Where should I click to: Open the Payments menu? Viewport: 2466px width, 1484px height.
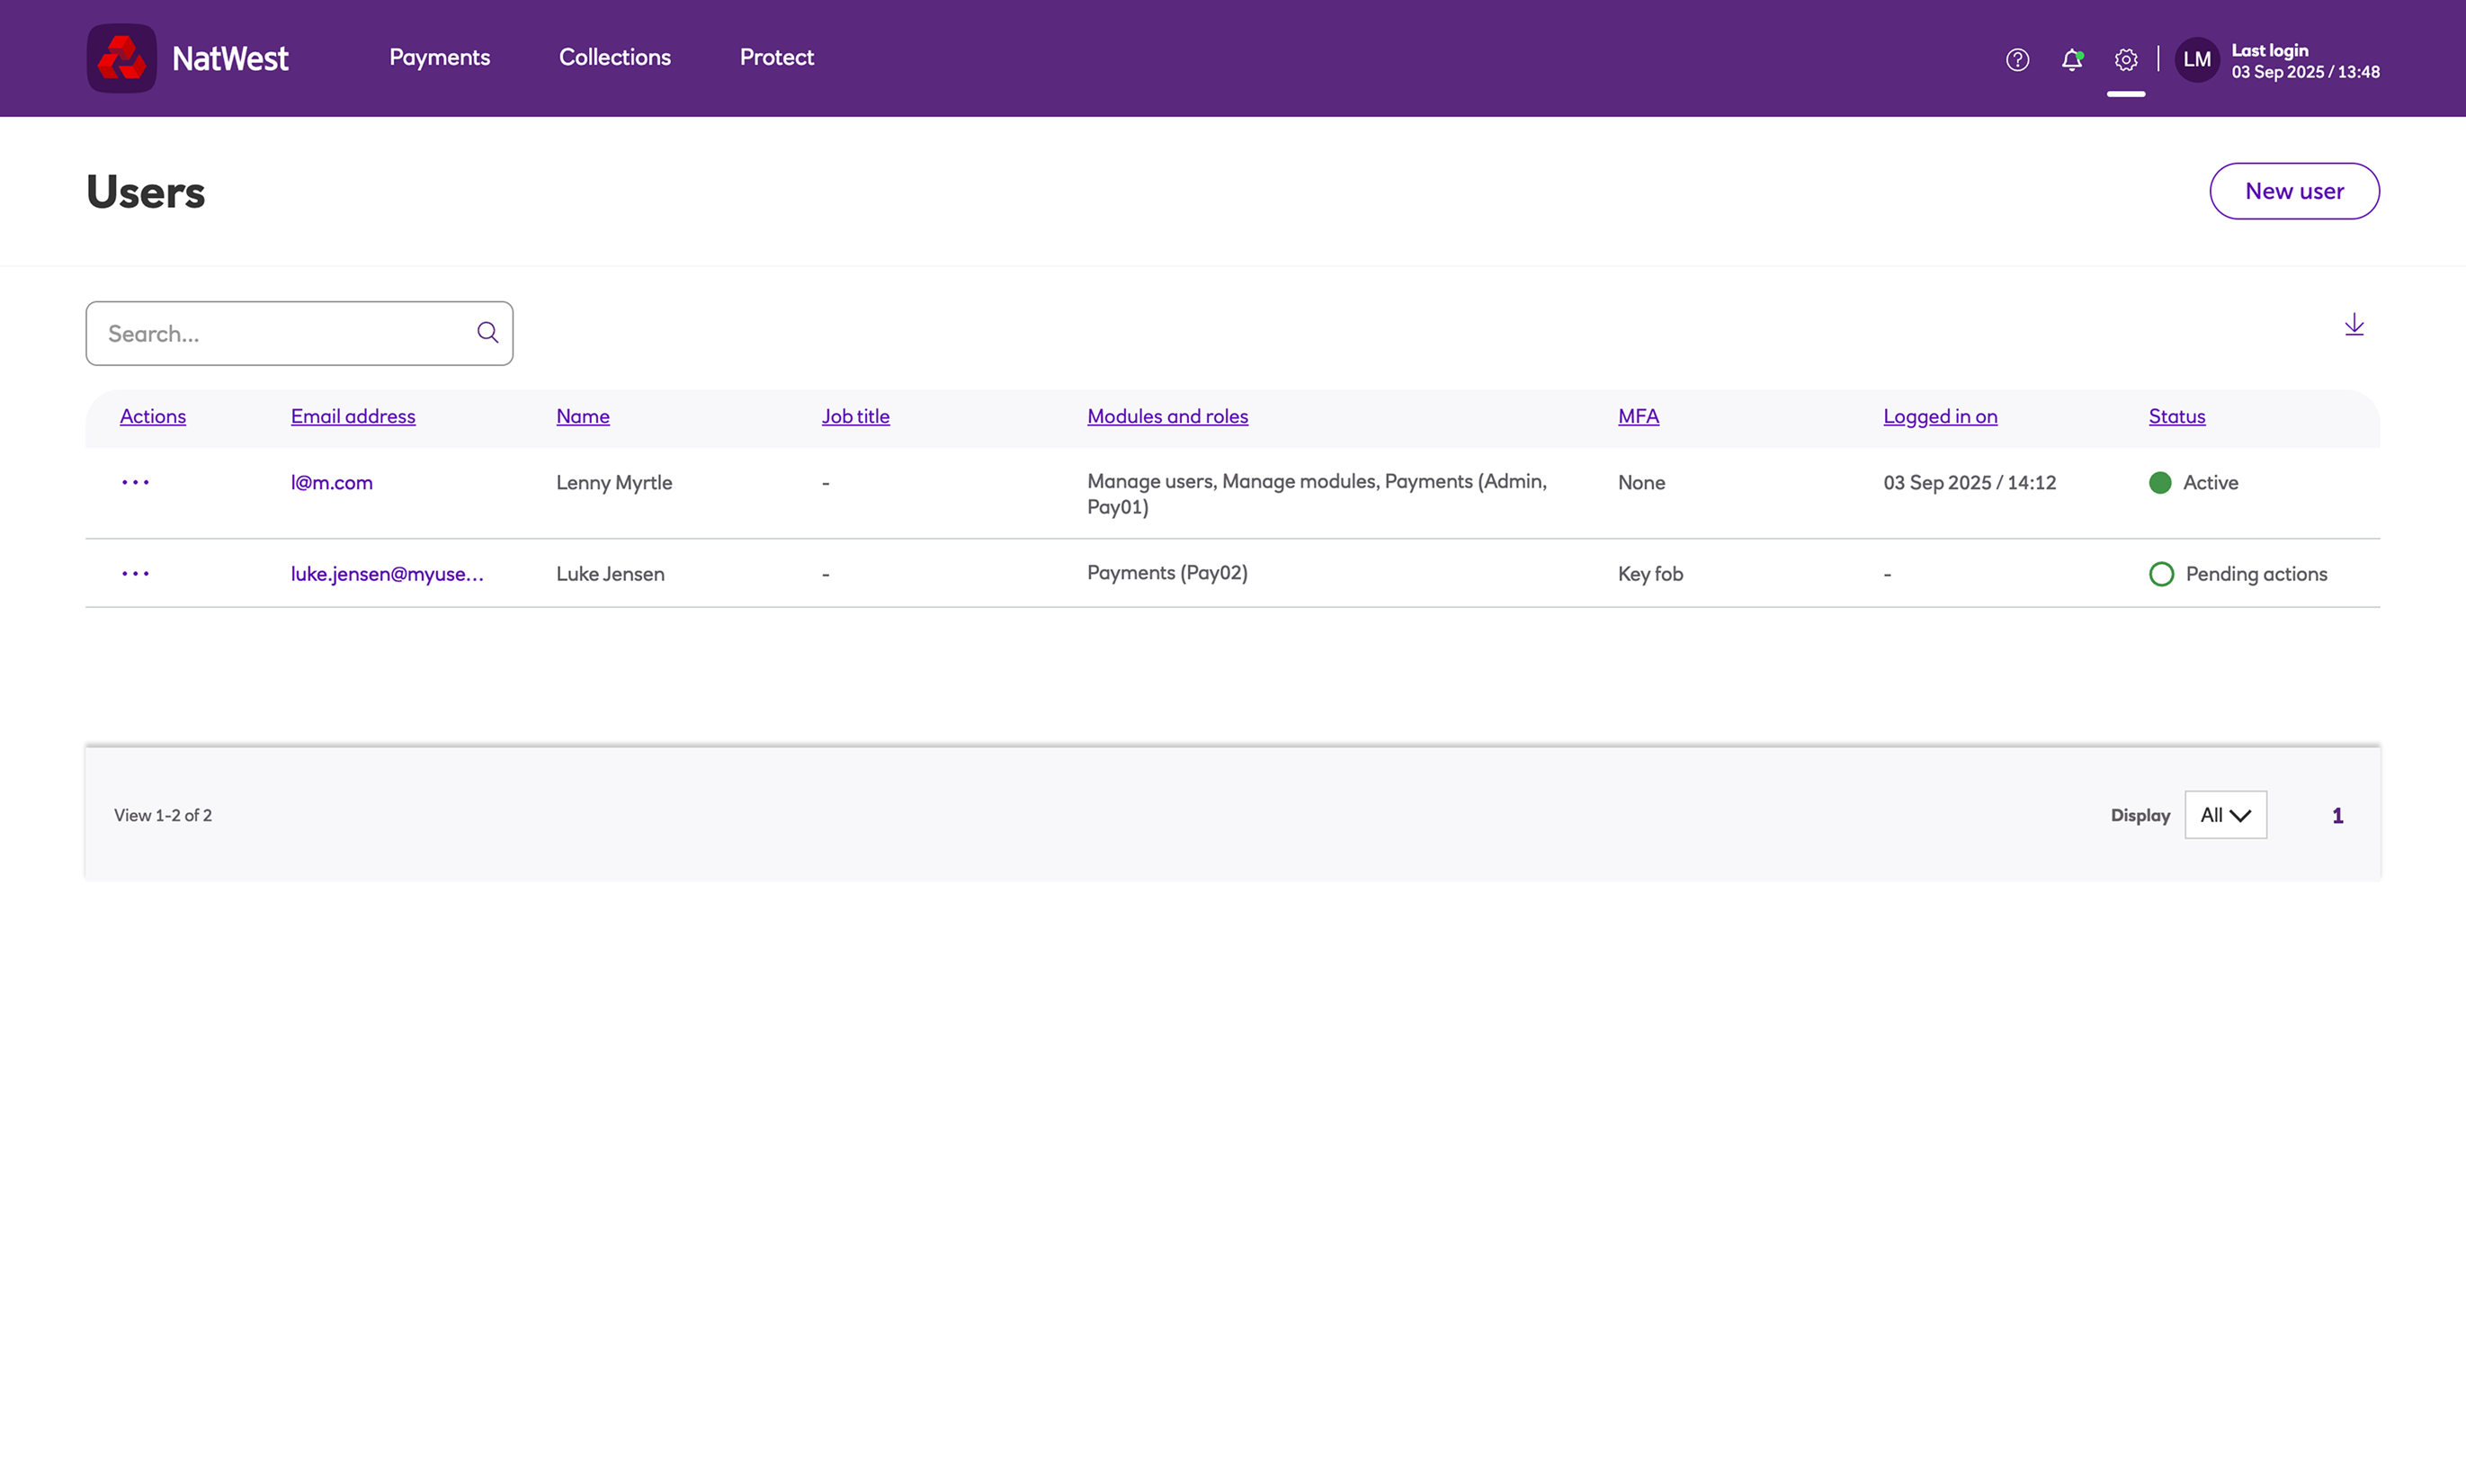(x=439, y=58)
